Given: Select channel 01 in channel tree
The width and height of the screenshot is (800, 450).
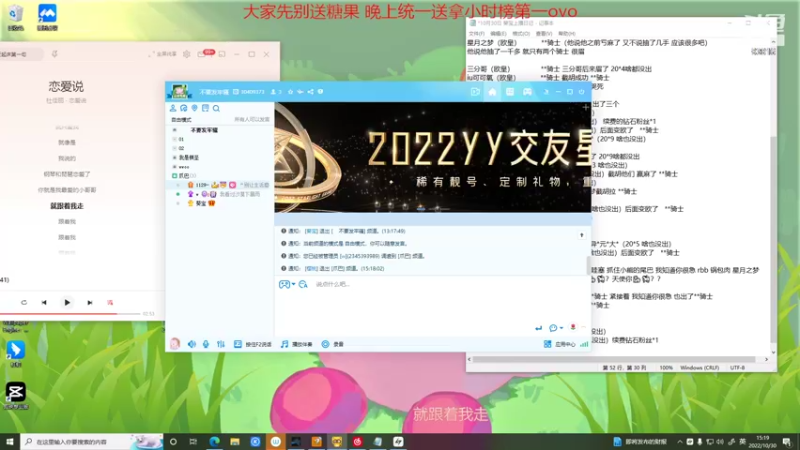Looking at the screenshot, I should (181, 139).
